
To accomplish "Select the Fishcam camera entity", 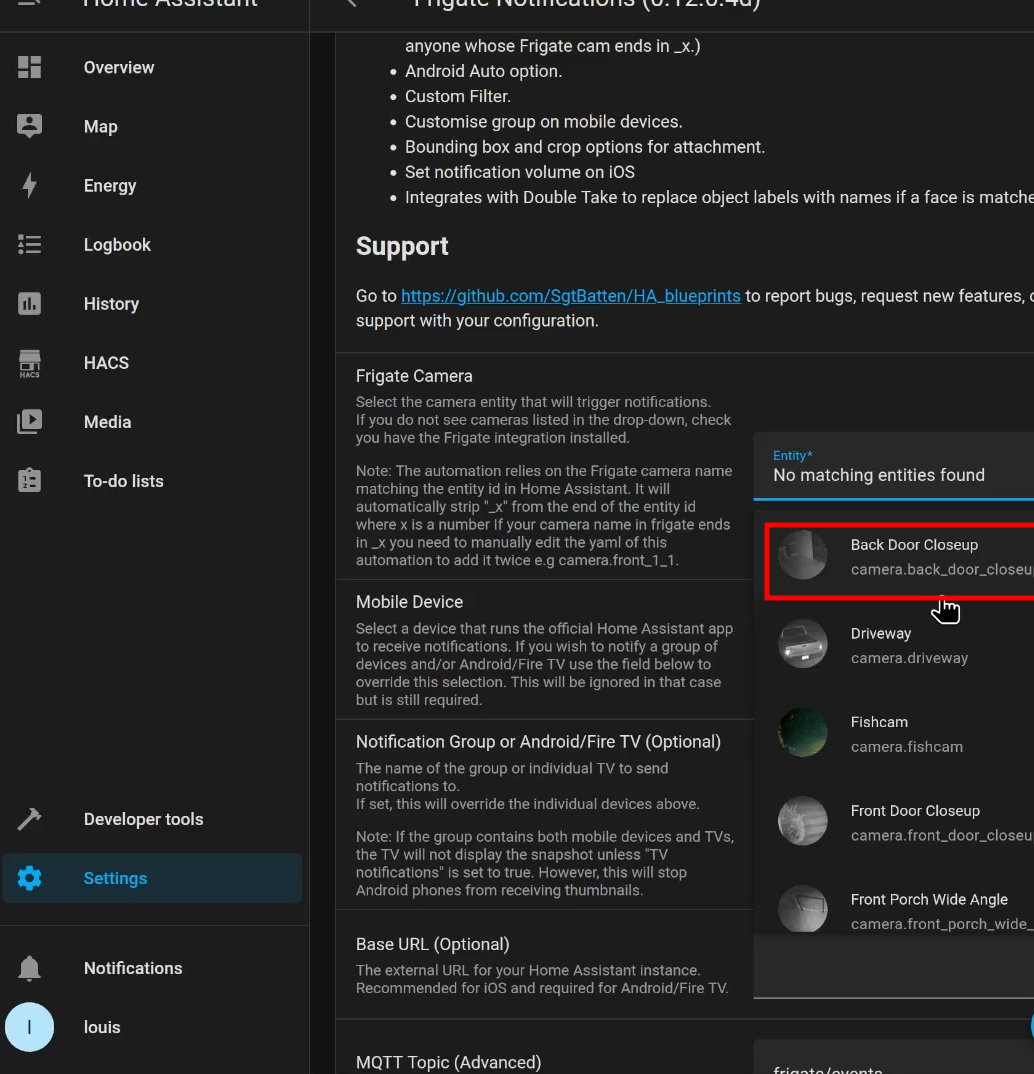I will pos(894,734).
